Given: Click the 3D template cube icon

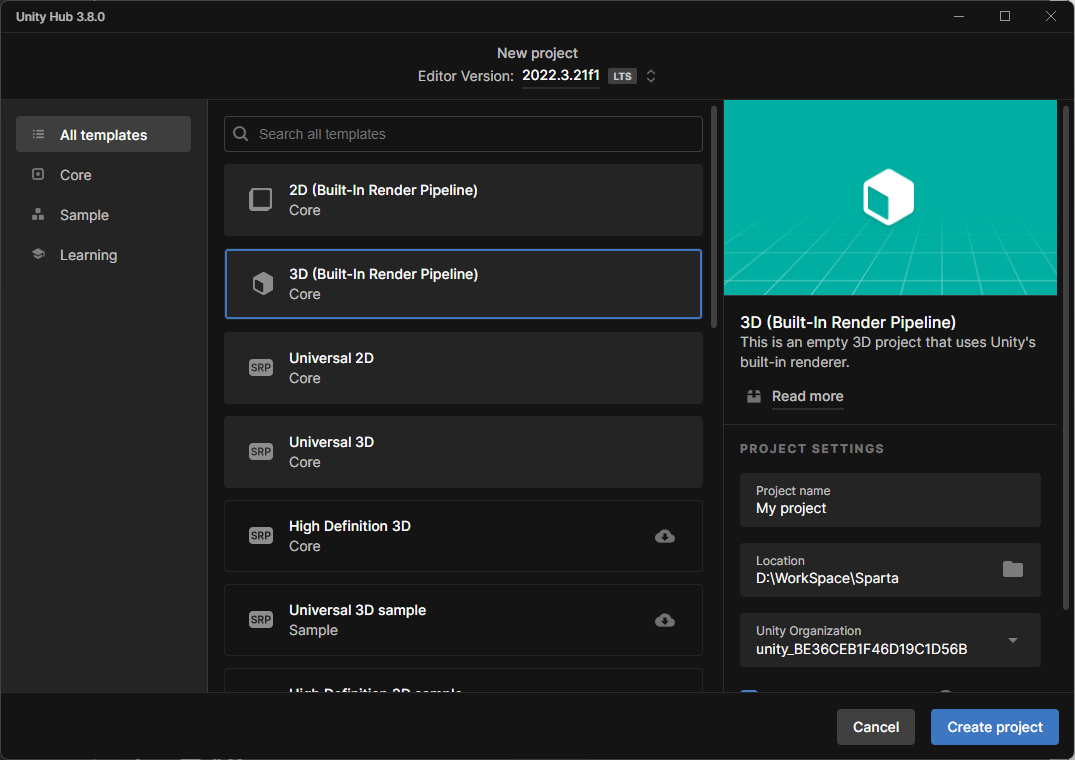Looking at the screenshot, I should coord(263,283).
